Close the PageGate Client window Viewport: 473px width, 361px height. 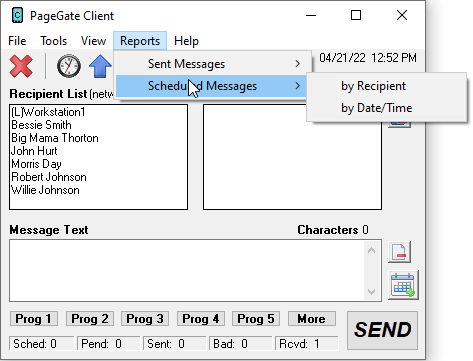(402, 15)
